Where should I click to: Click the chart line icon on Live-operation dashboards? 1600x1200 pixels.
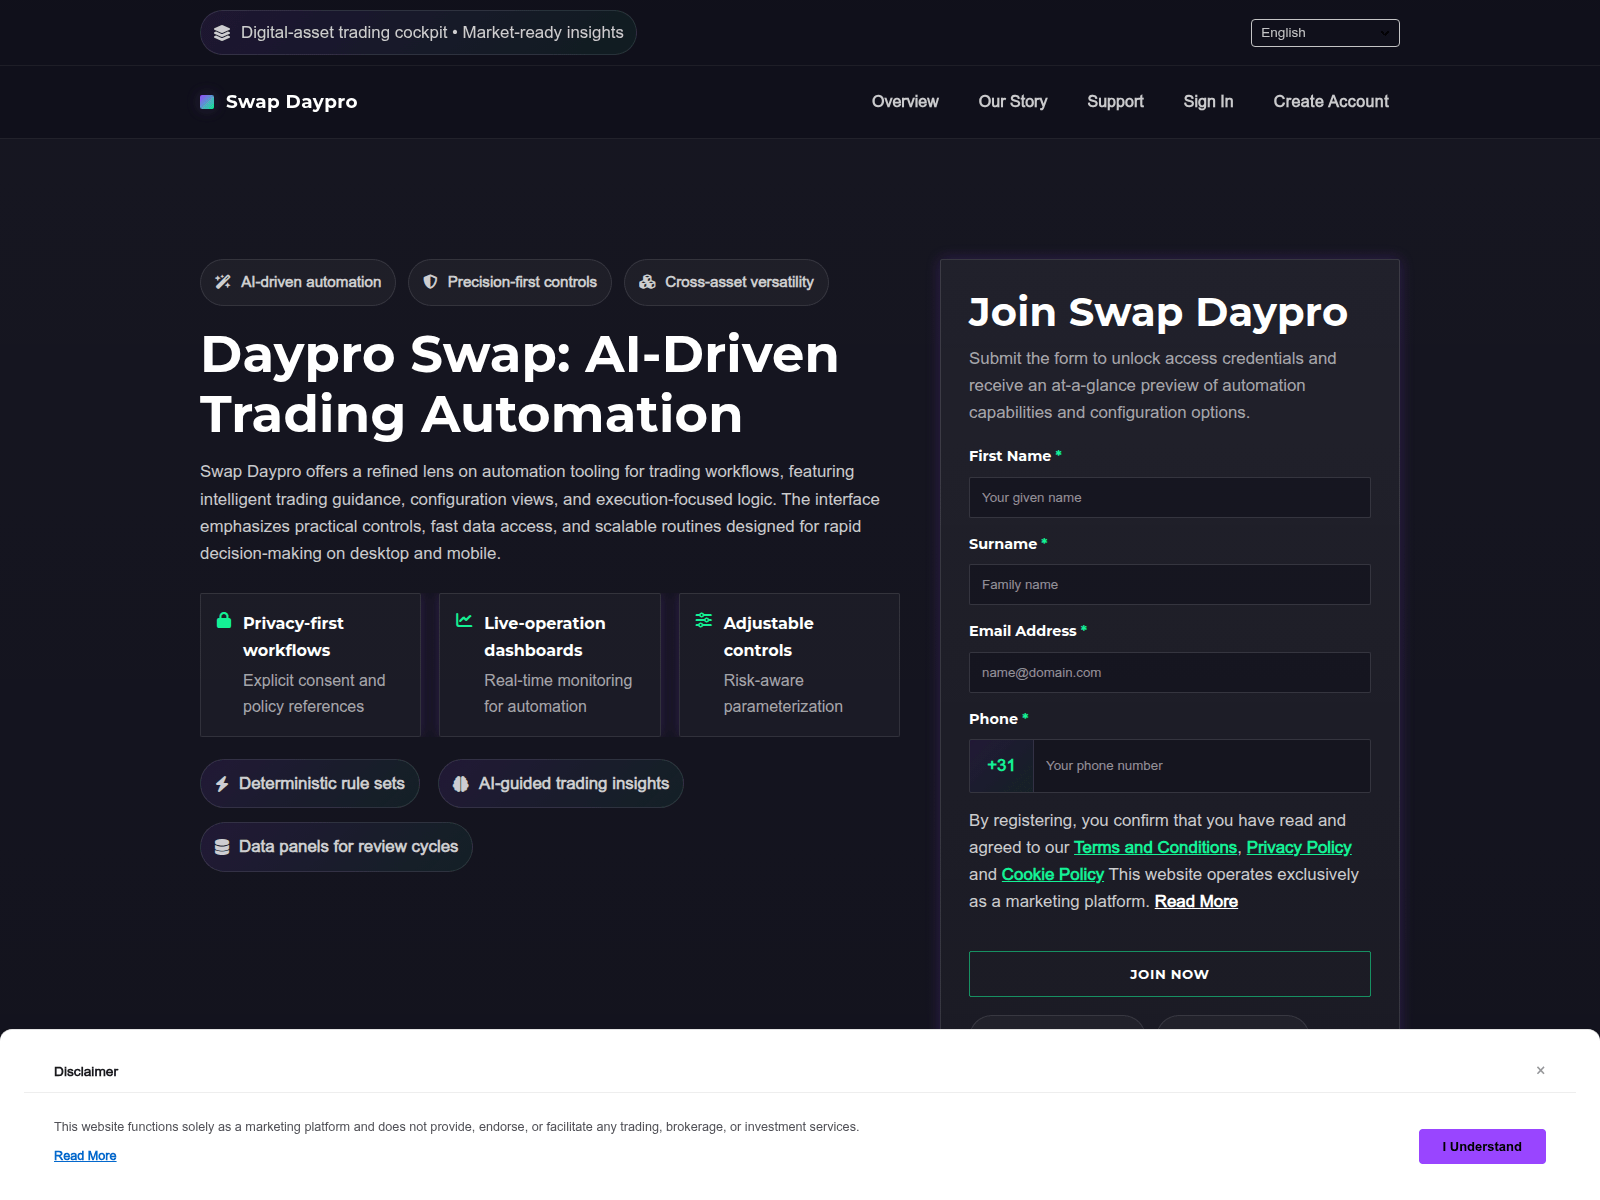[464, 620]
